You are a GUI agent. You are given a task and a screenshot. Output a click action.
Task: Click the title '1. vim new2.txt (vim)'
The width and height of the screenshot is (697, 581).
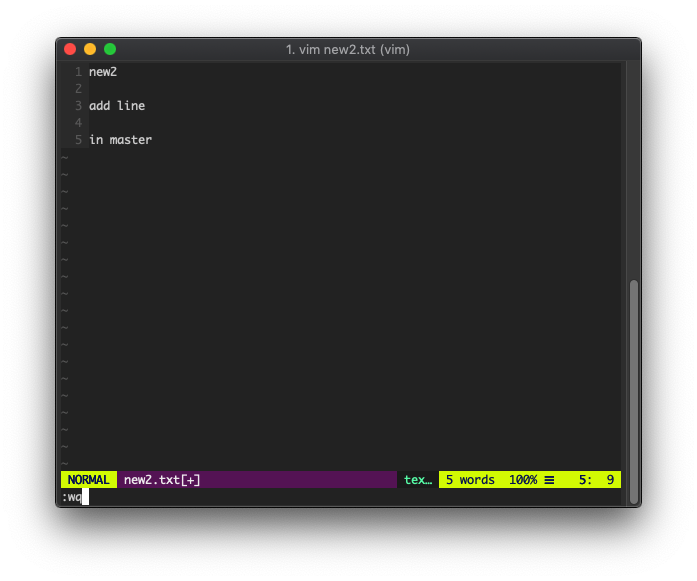point(348,49)
